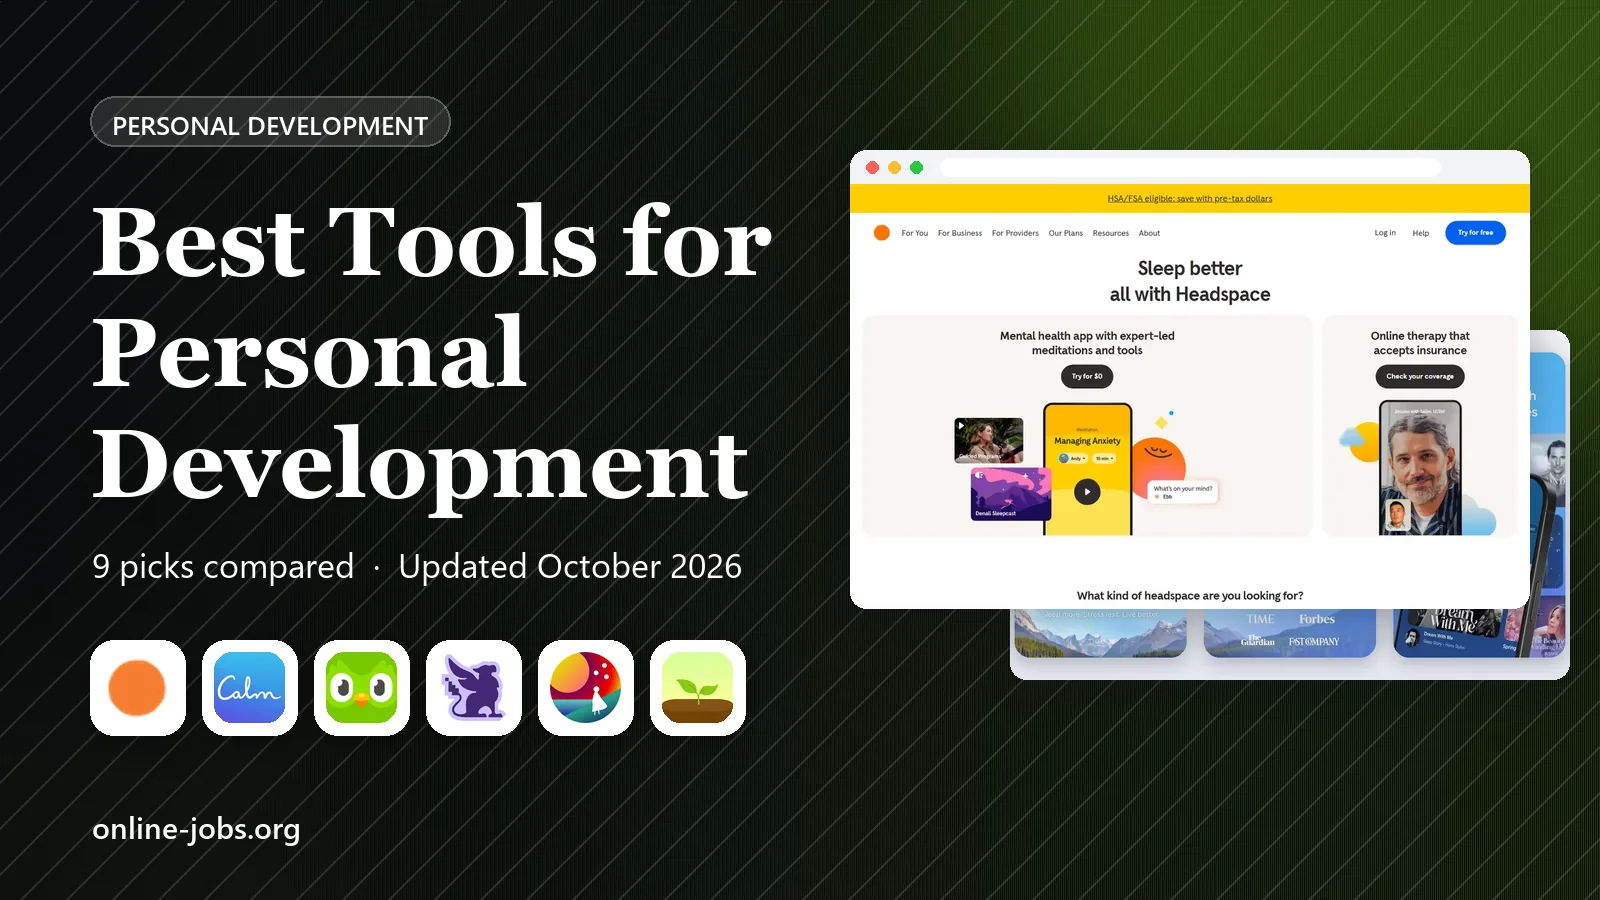Viewport: 1600px width, 900px height.
Task: Click the green browser maximize dot
Action: (x=916, y=168)
